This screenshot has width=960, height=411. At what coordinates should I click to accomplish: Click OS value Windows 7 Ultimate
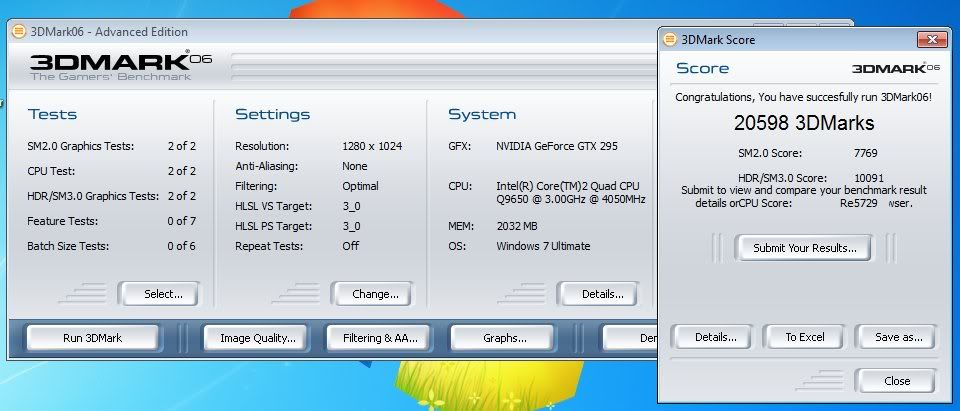[x=543, y=246]
